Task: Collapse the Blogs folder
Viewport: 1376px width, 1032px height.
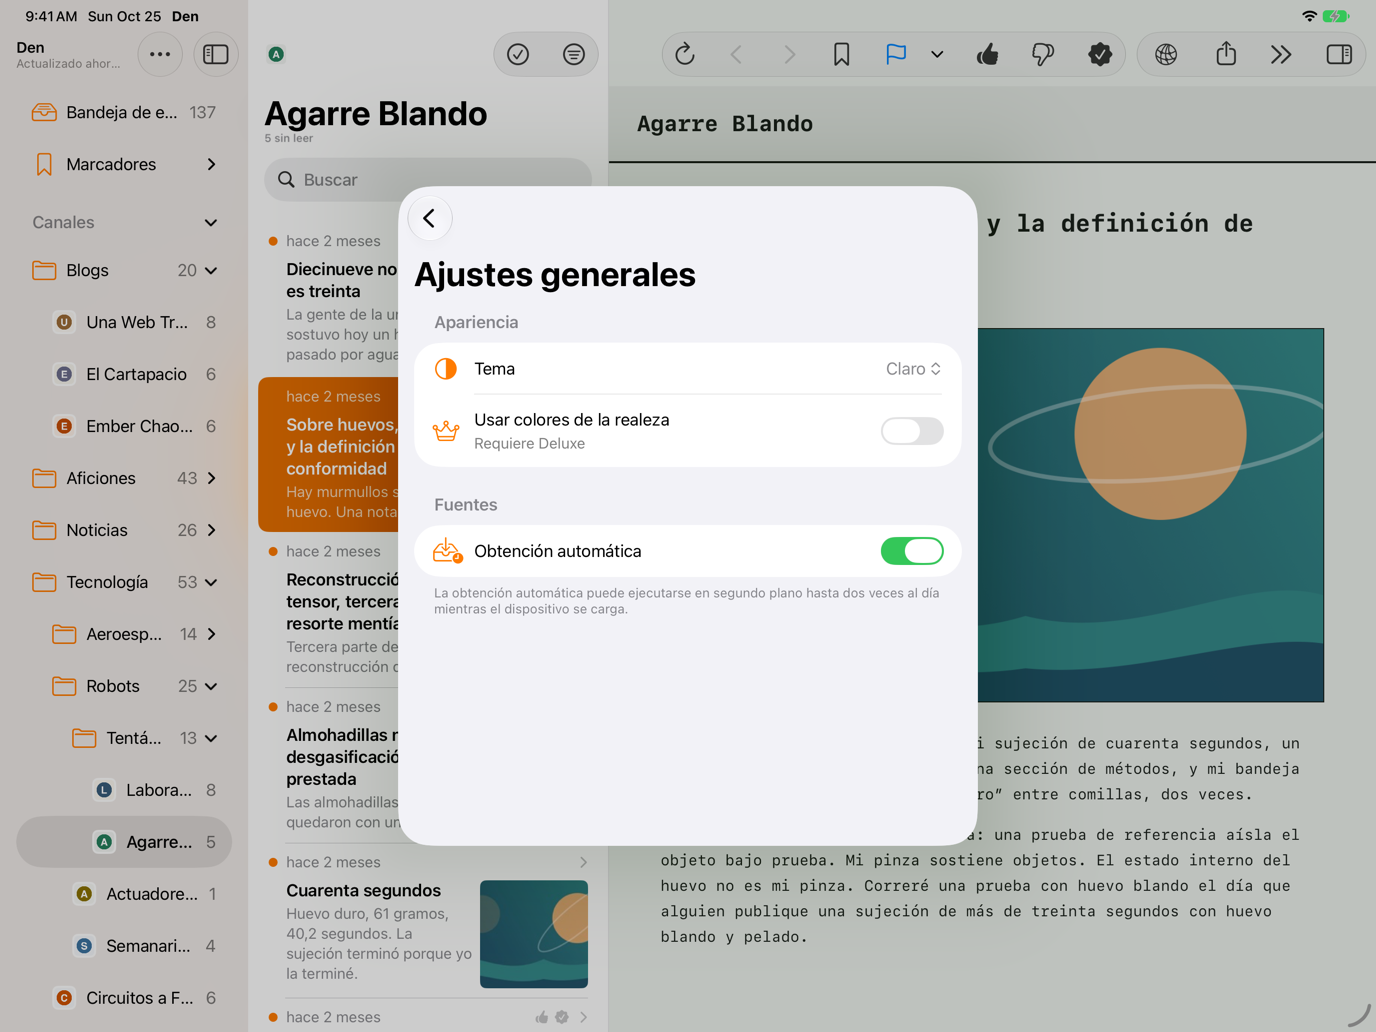Action: (x=211, y=270)
